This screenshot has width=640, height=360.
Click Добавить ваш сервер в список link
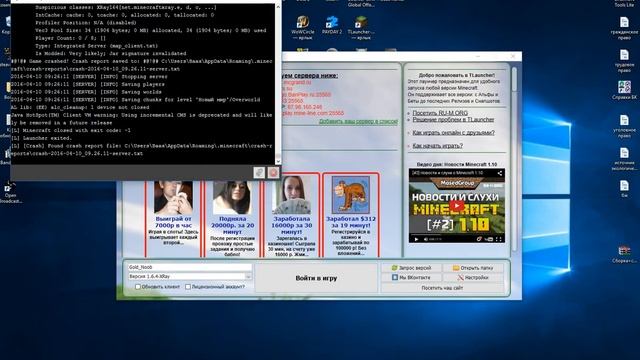pos(358,122)
